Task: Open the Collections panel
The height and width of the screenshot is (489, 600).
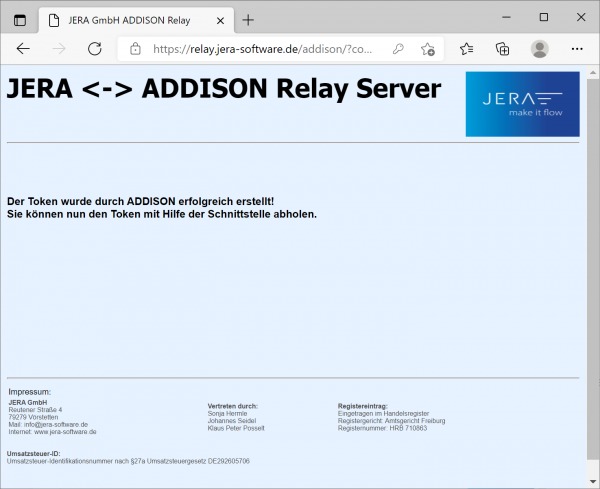Action: (x=503, y=48)
